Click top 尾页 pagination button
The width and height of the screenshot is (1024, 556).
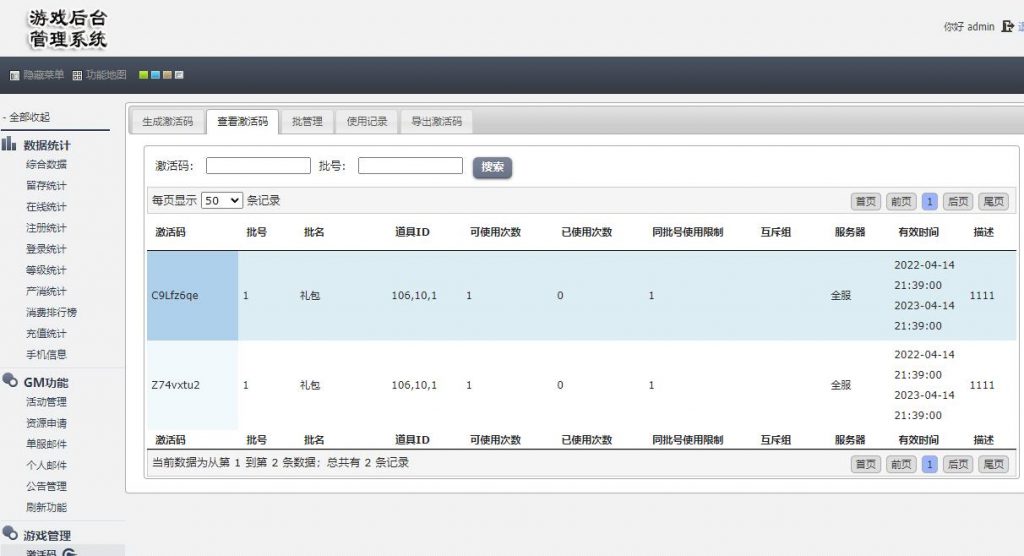(993, 201)
